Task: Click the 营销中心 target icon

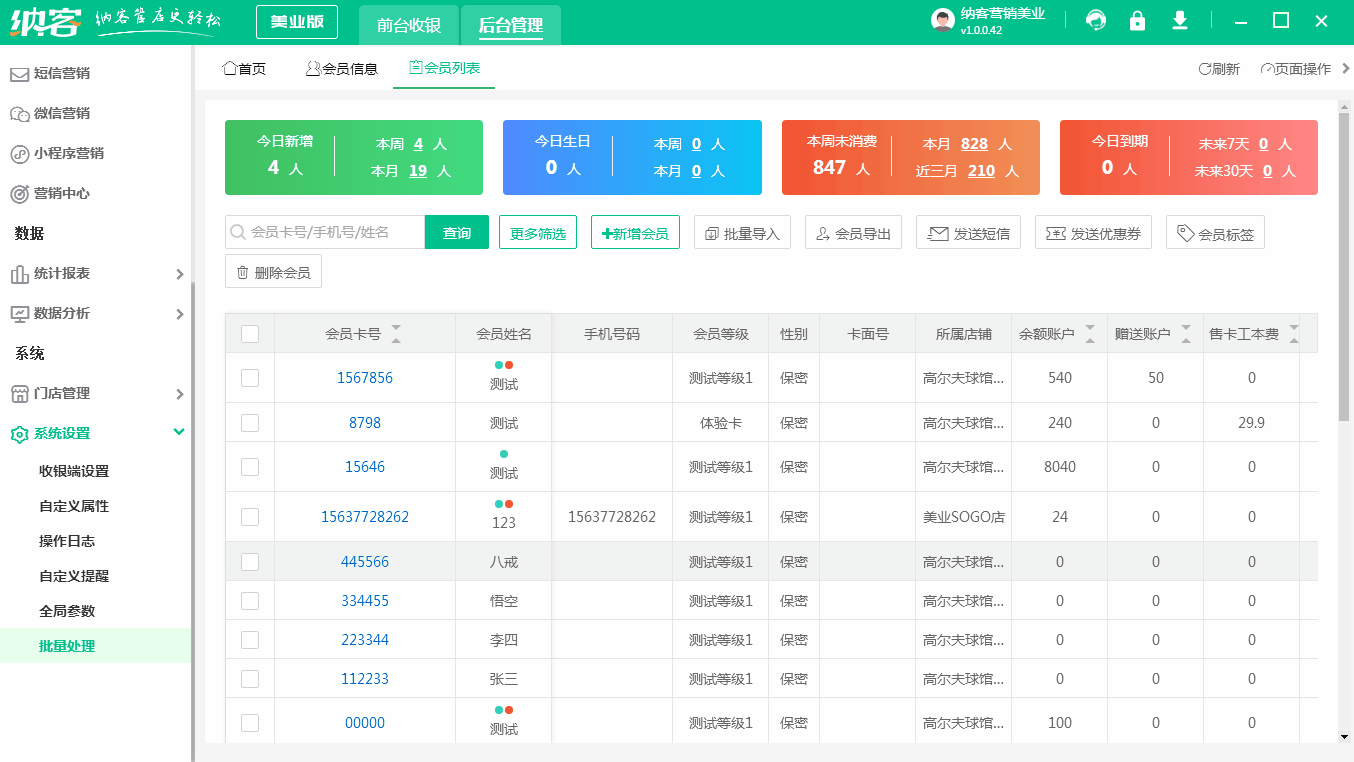Action: tap(22, 193)
